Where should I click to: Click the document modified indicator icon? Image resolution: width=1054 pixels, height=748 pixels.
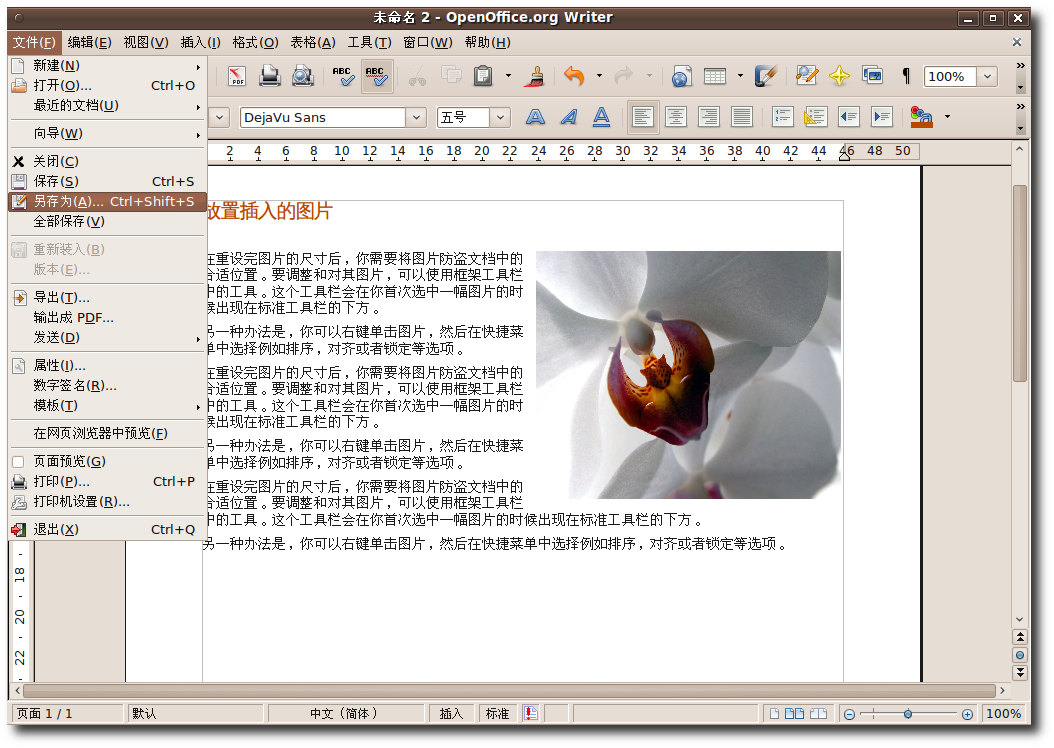tap(531, 714)
